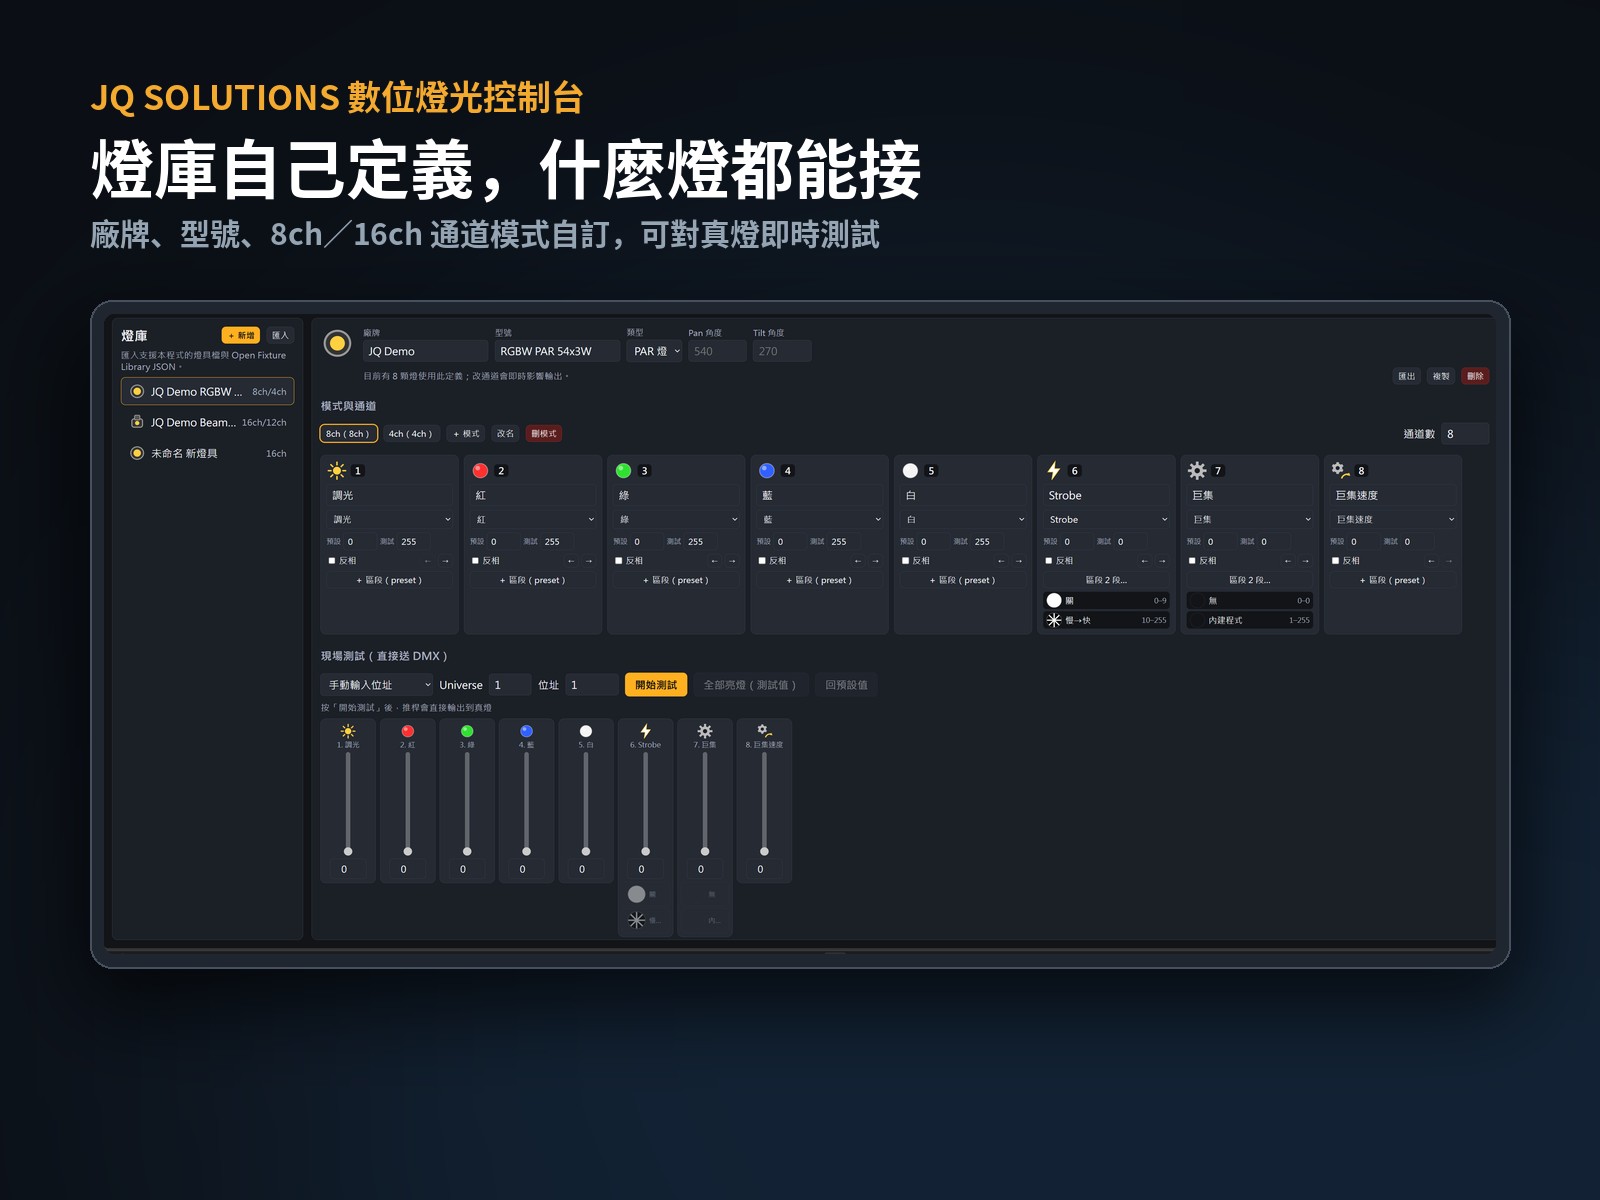Screen dimensions: 1600x1200
Task: Select the 4ch ( 4ch ) mode tab
Action: click(x=410, y=433)
